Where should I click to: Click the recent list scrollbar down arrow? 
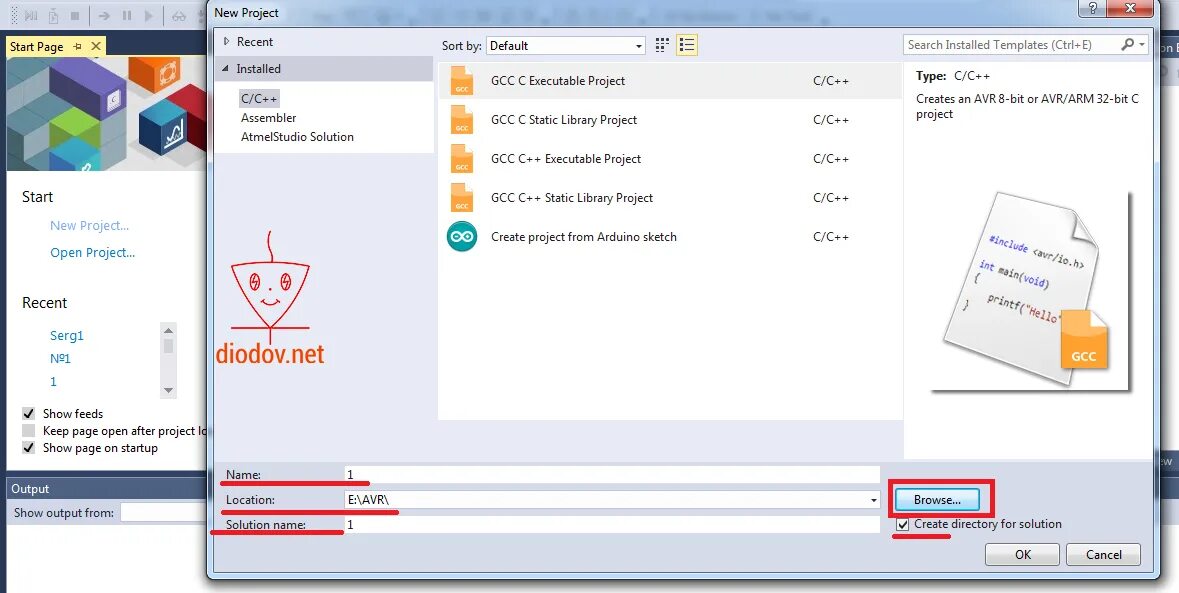[x=168, y=390]
